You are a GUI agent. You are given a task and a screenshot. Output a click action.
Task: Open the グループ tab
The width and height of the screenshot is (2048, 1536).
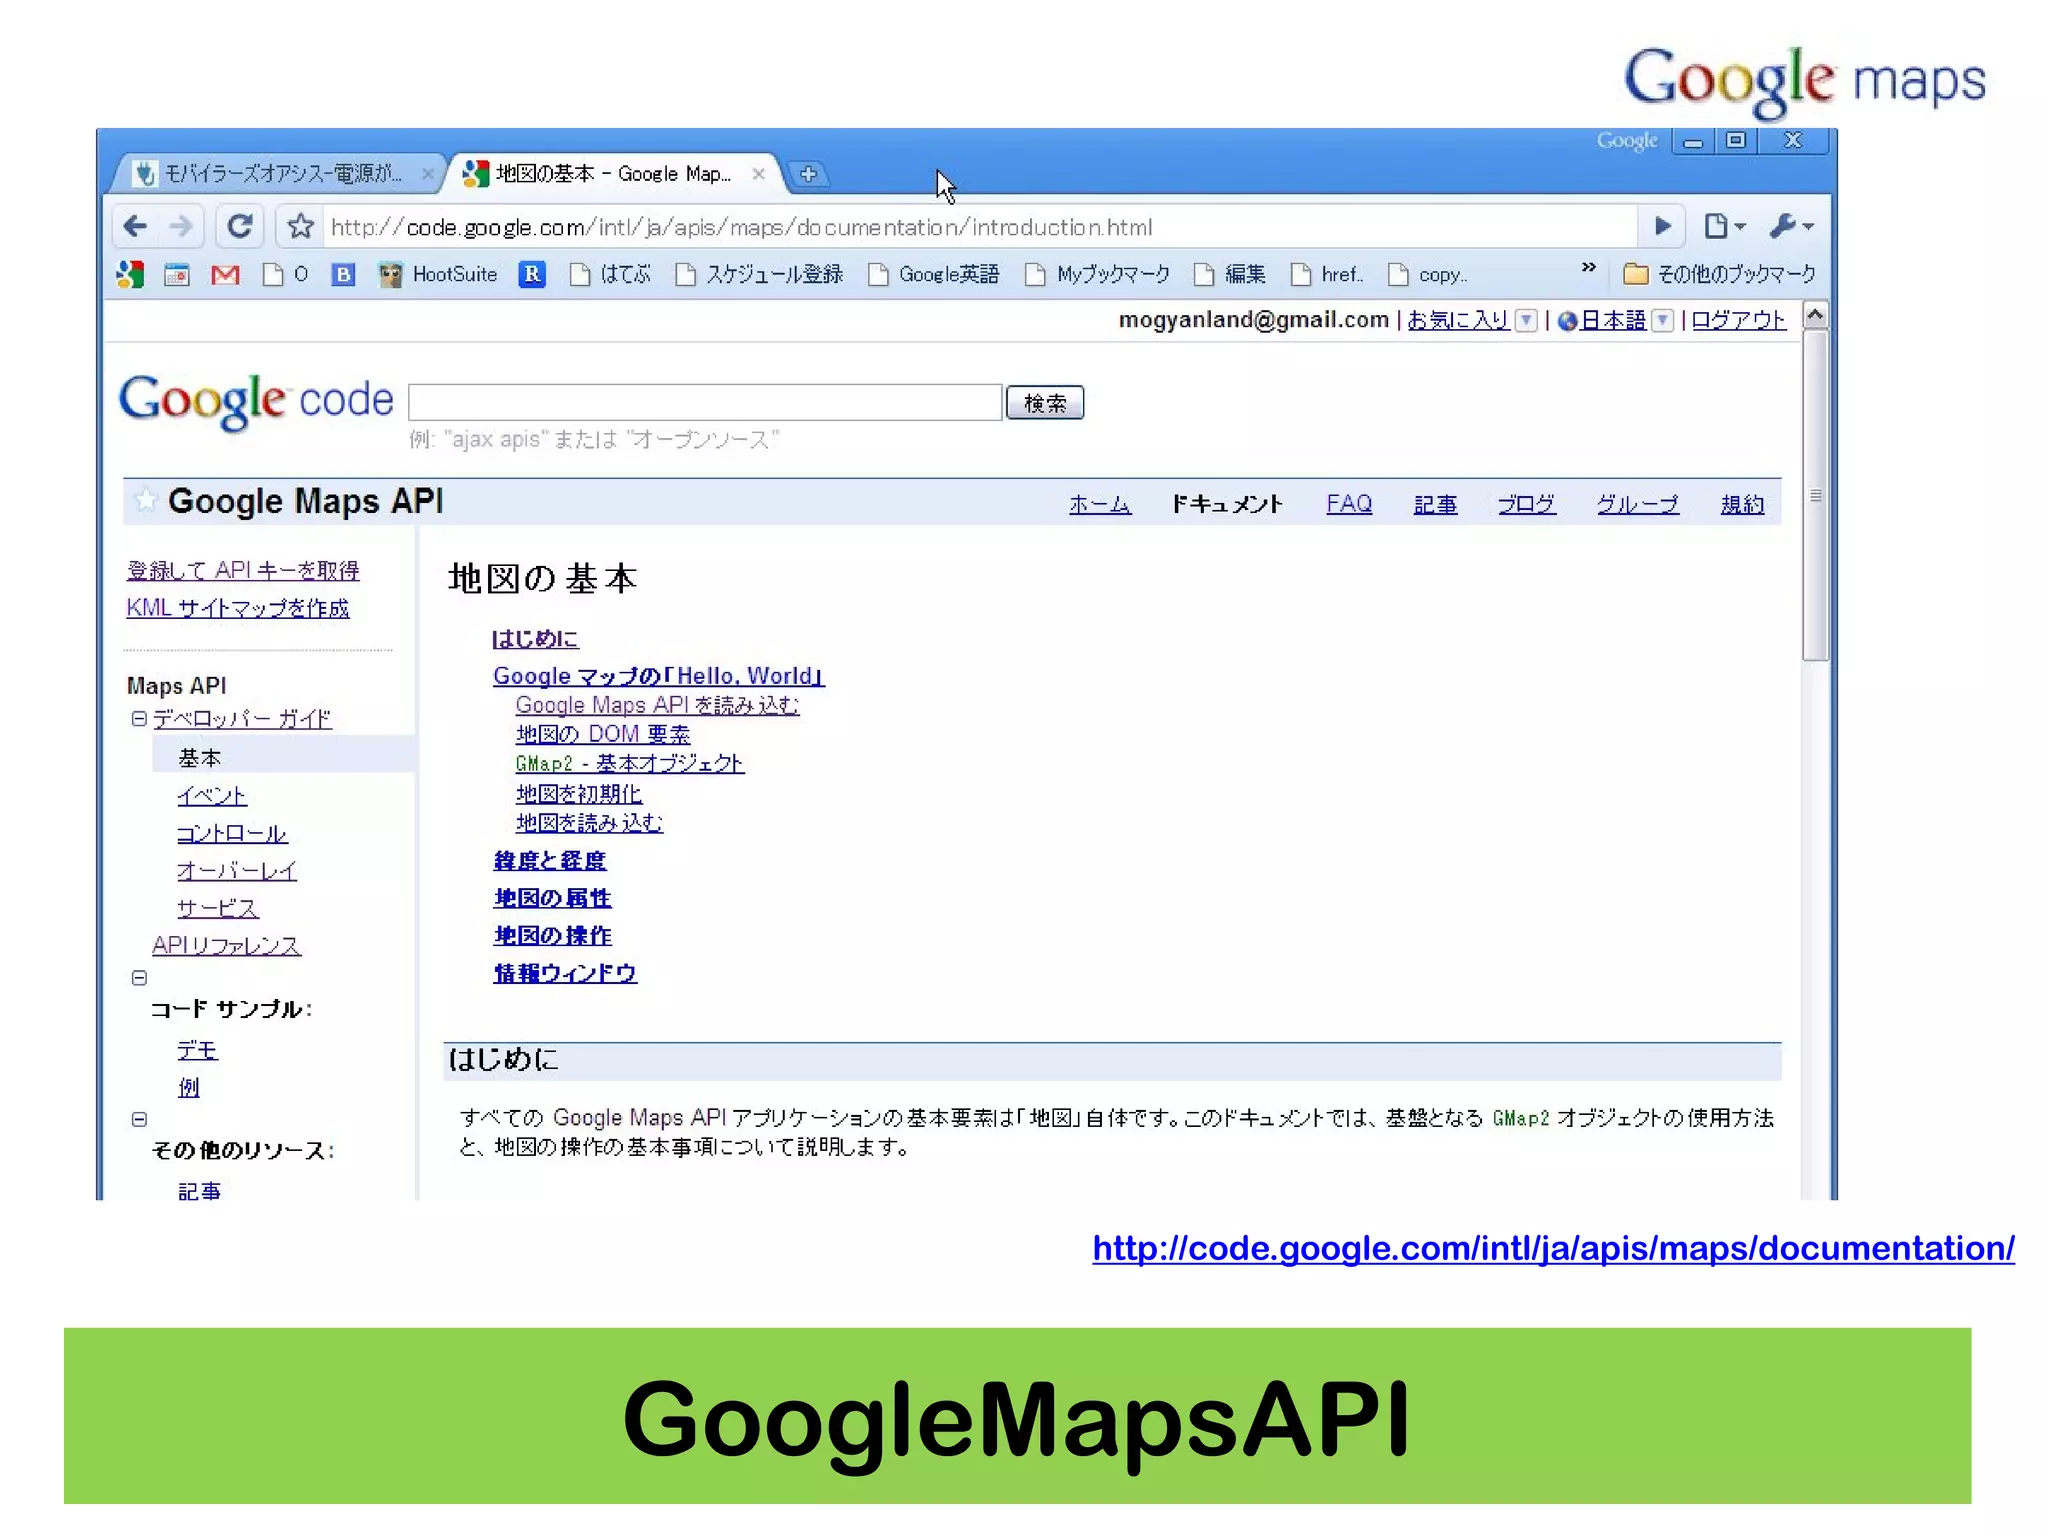tap(1637, 504)
